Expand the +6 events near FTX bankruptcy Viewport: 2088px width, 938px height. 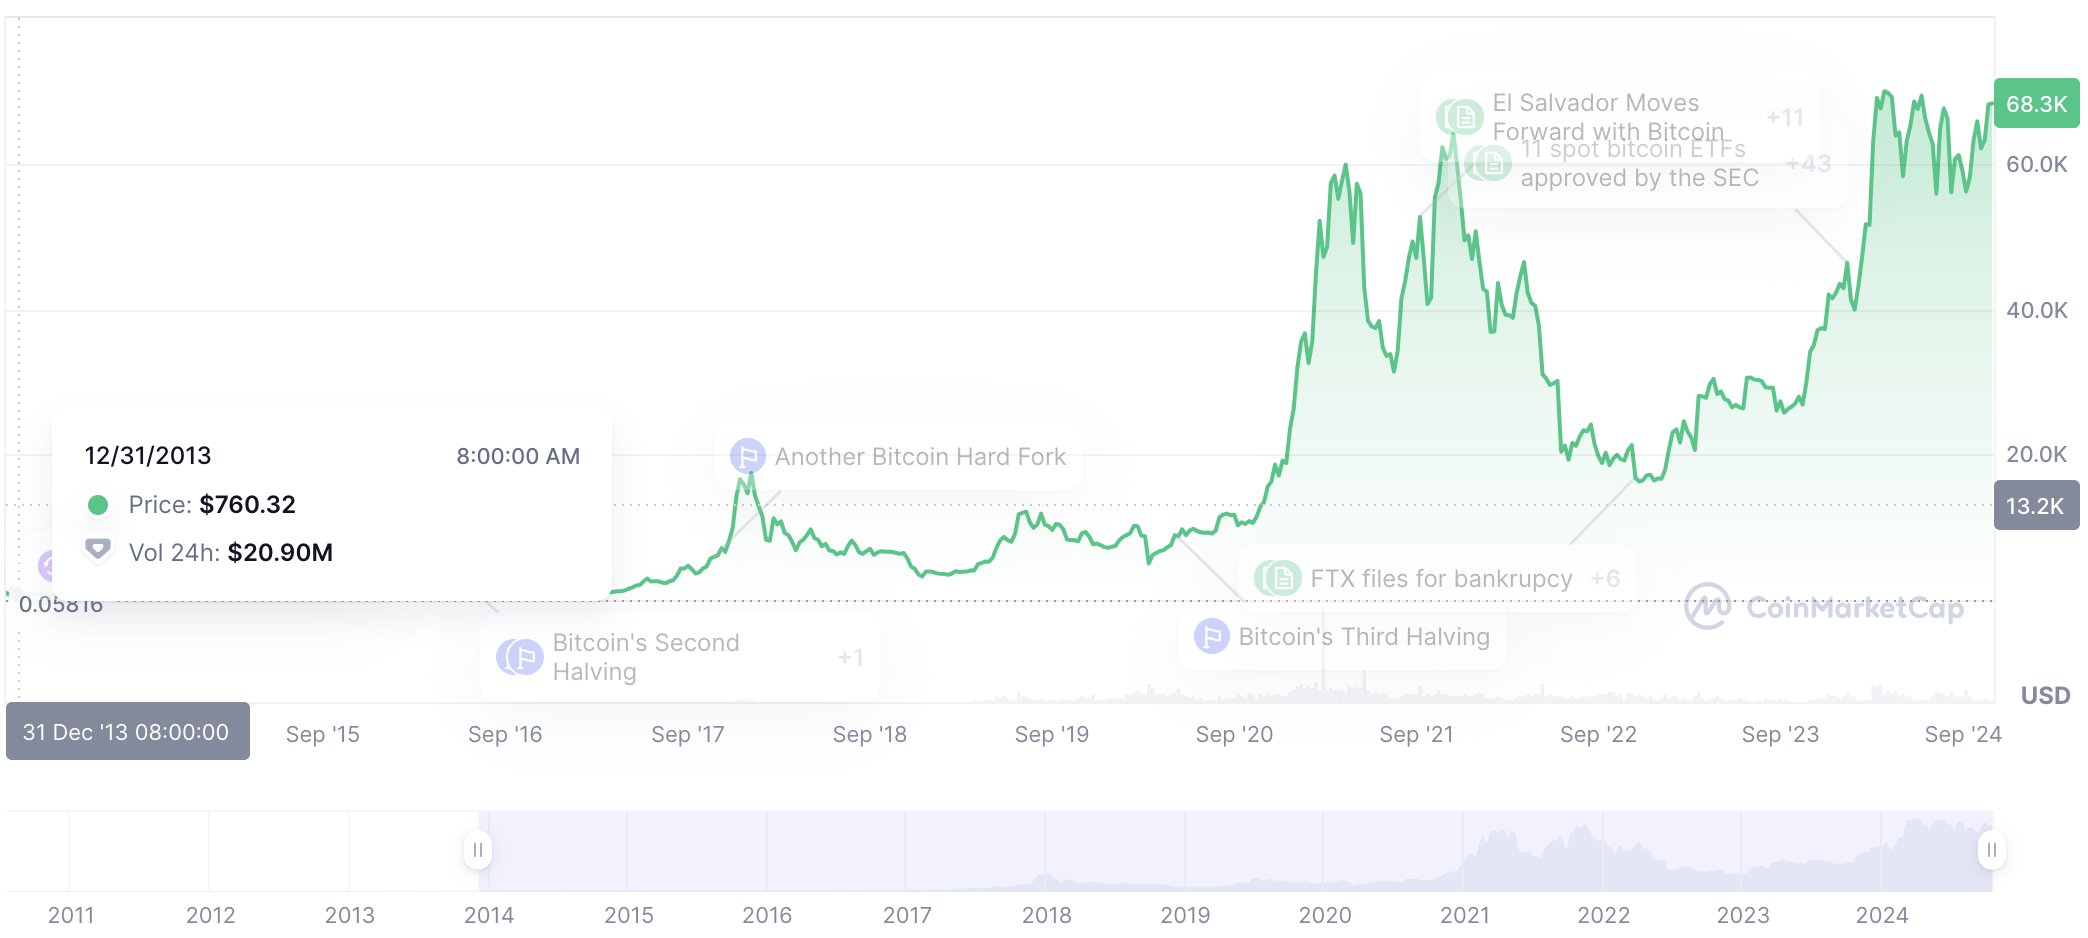1605,578
